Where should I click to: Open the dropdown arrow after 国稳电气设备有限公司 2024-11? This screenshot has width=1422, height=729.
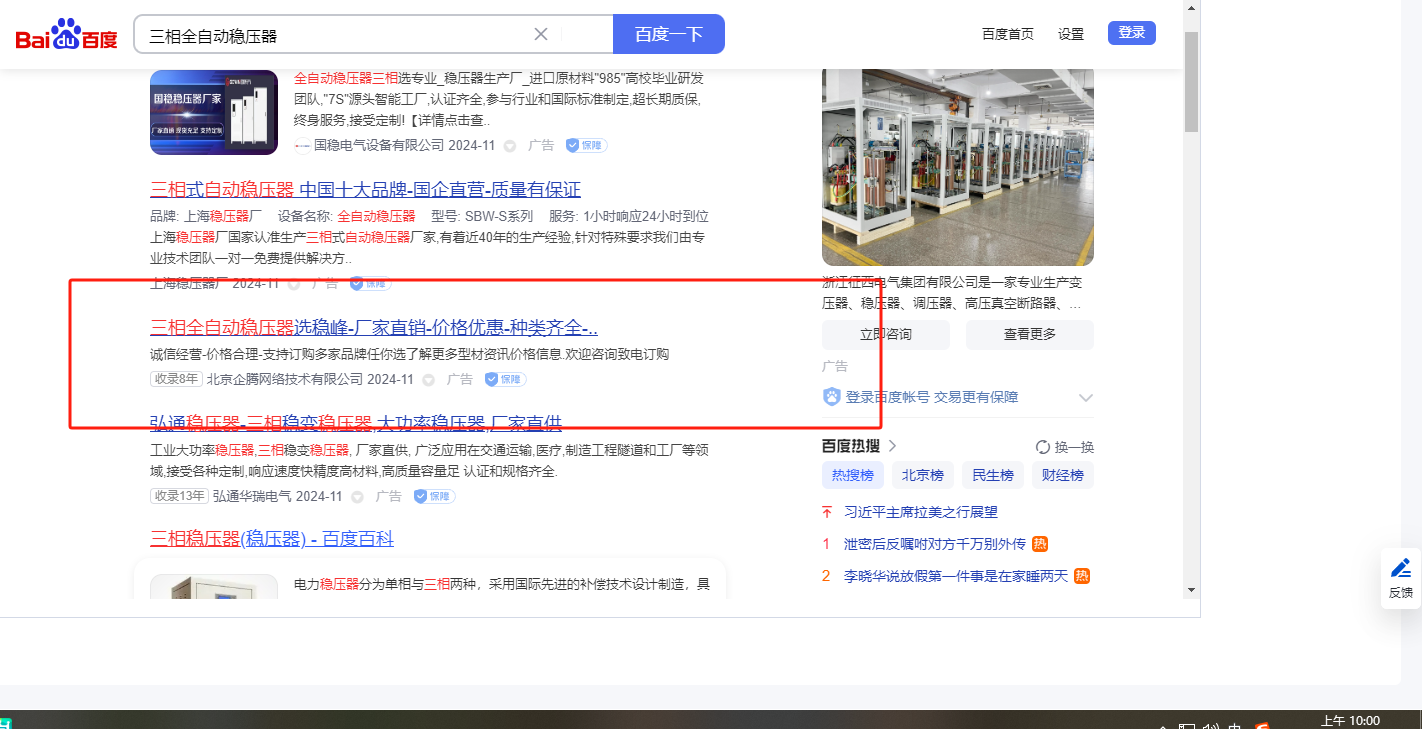[509, 146]
